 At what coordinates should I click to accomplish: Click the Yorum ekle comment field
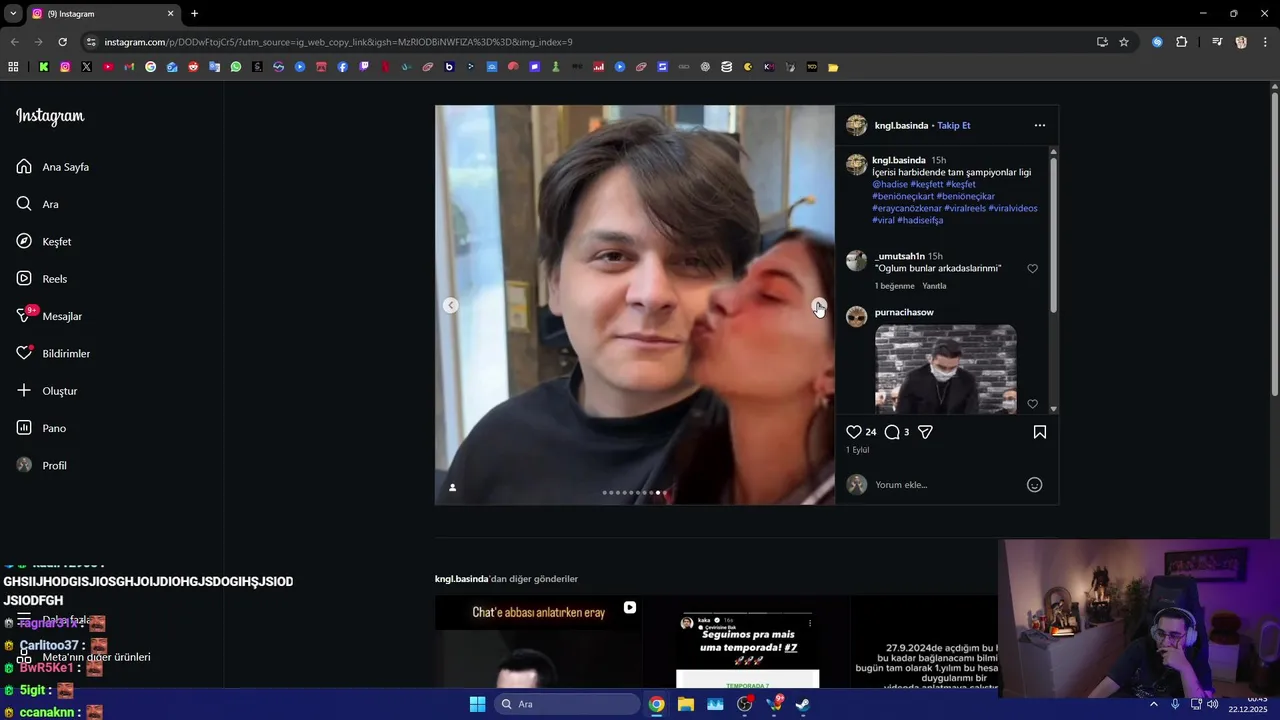tap(945, 485)
